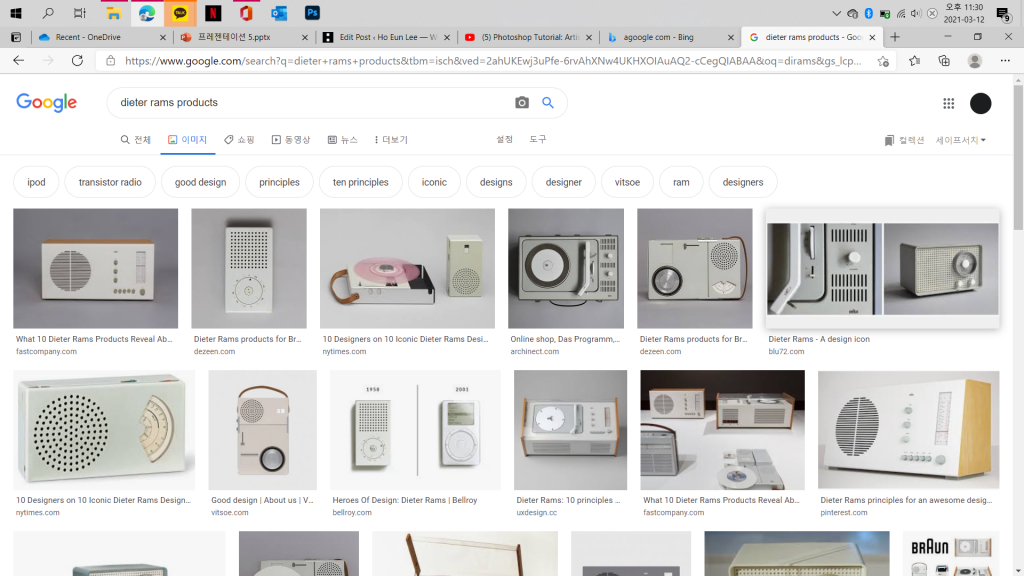Click the Google search magnifier button
The height and width of the screenshot is (576, 1024).
pos(548,103)
